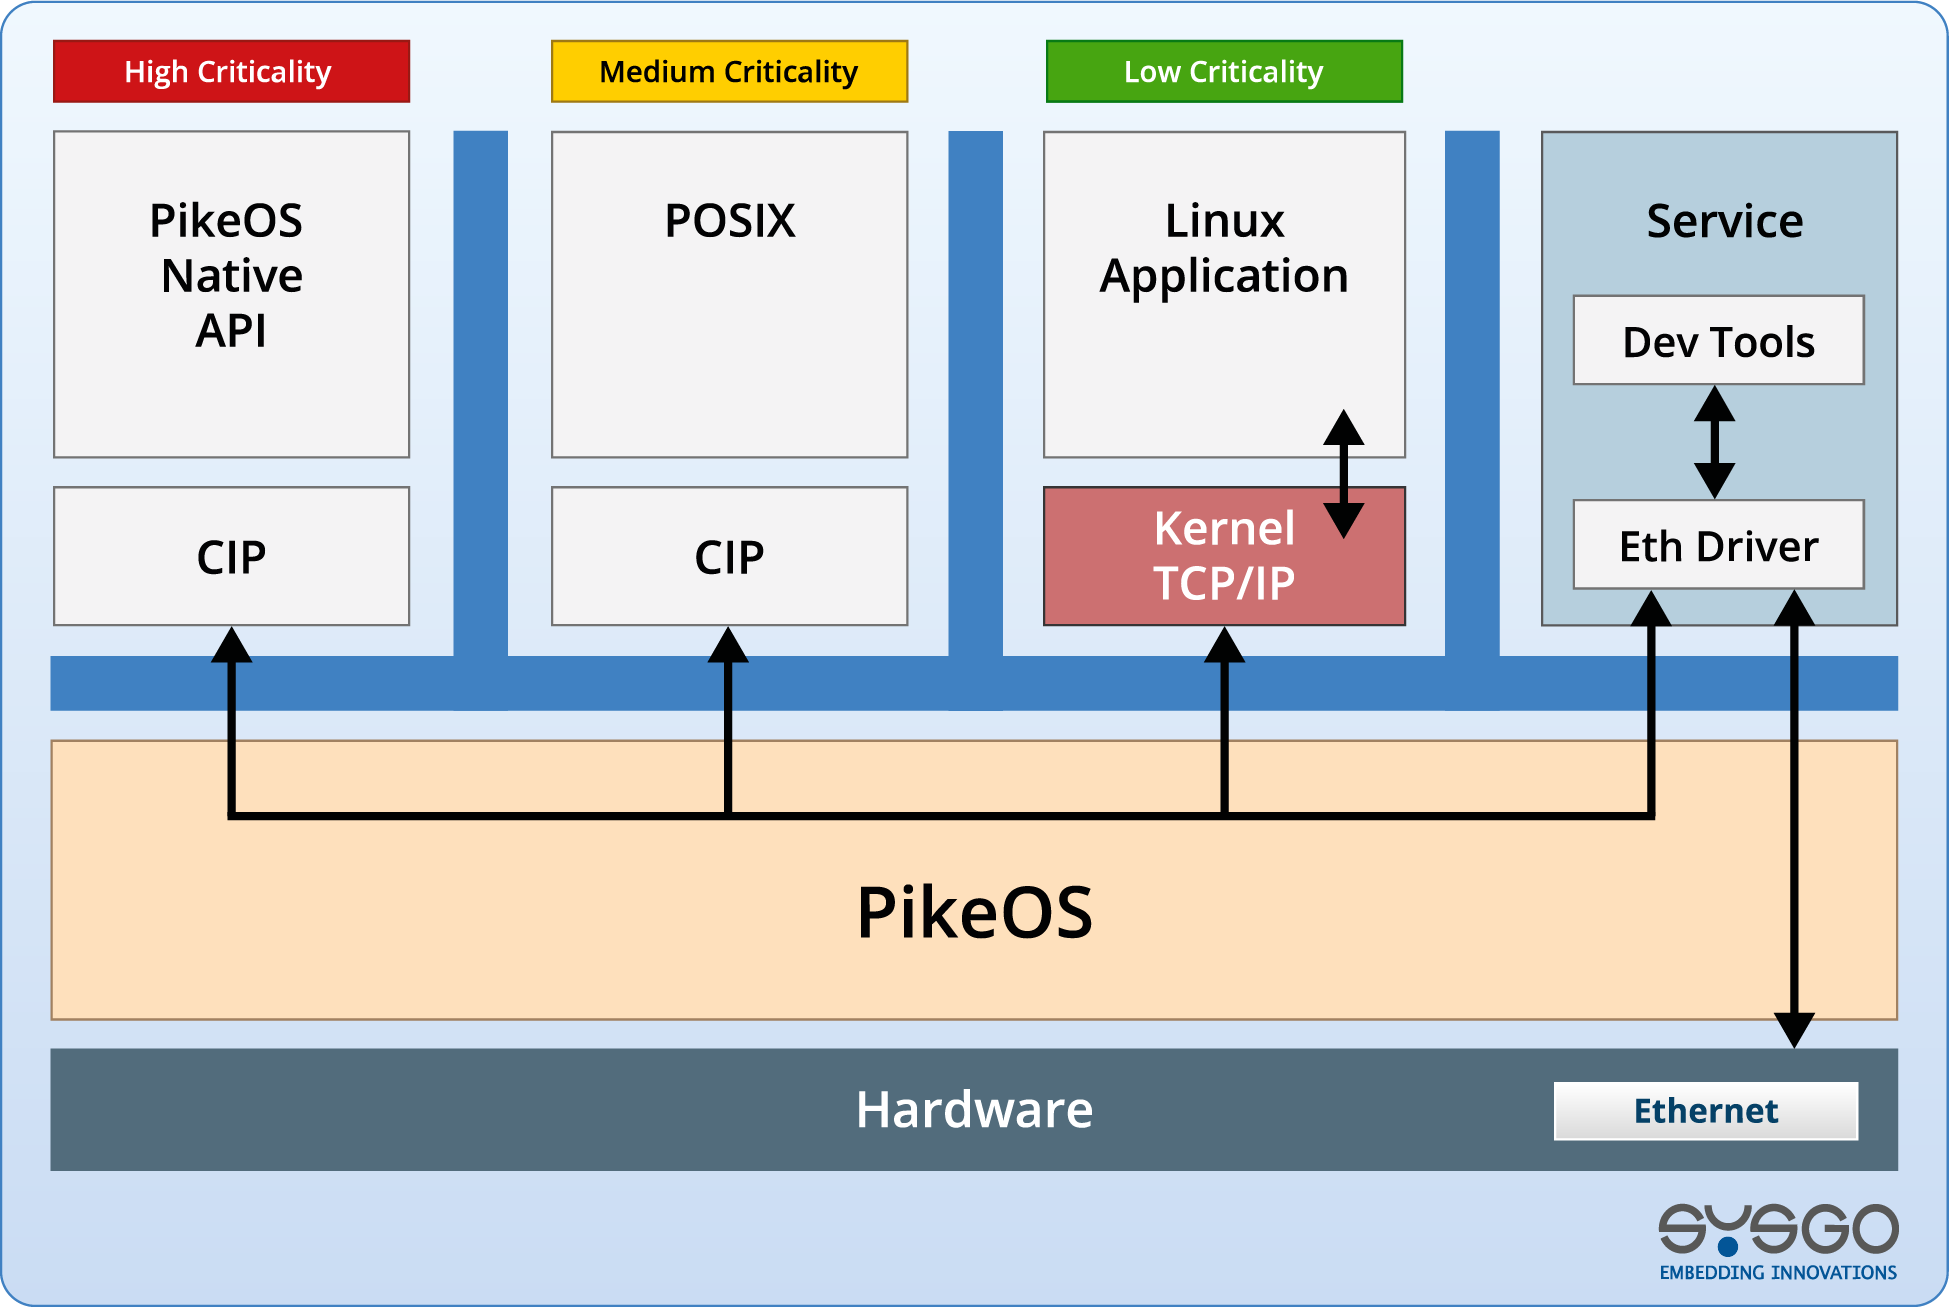The width and height of the screenshot is (1949, 1307).
Task: Click the Service heading text
Action: [x=1725, y=221]
